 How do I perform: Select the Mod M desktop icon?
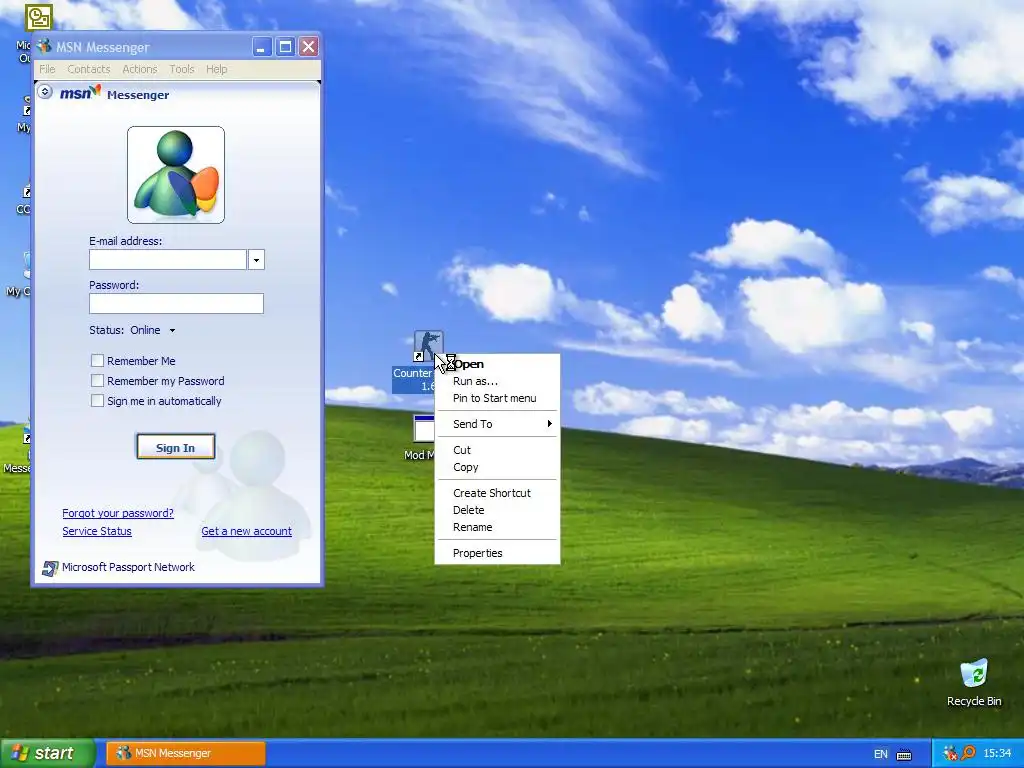click(x=423, y=429)
